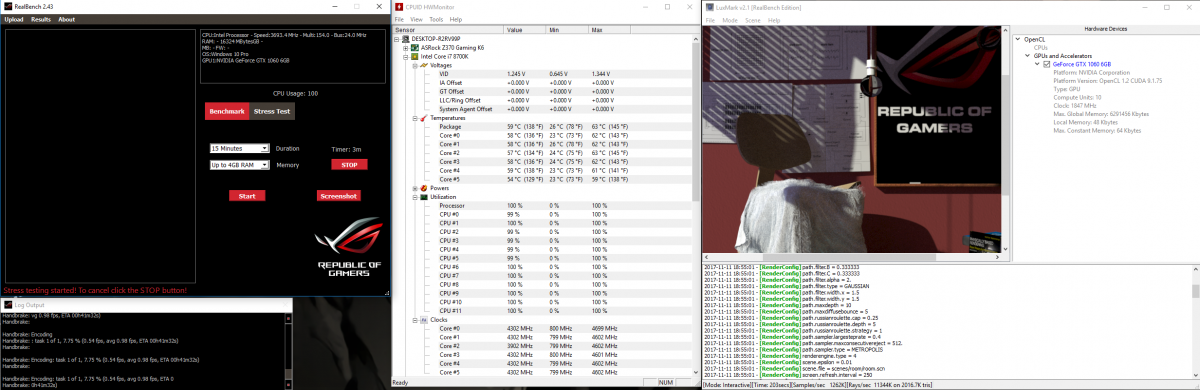Sort by the Sensor column header
Image resolution: width=1200 pixels, height=390 pixels.
click(448, 30)
